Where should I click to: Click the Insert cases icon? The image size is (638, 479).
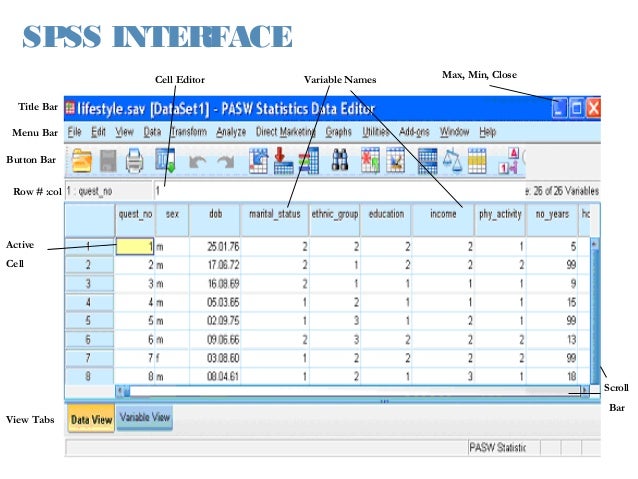pos(370,160)
